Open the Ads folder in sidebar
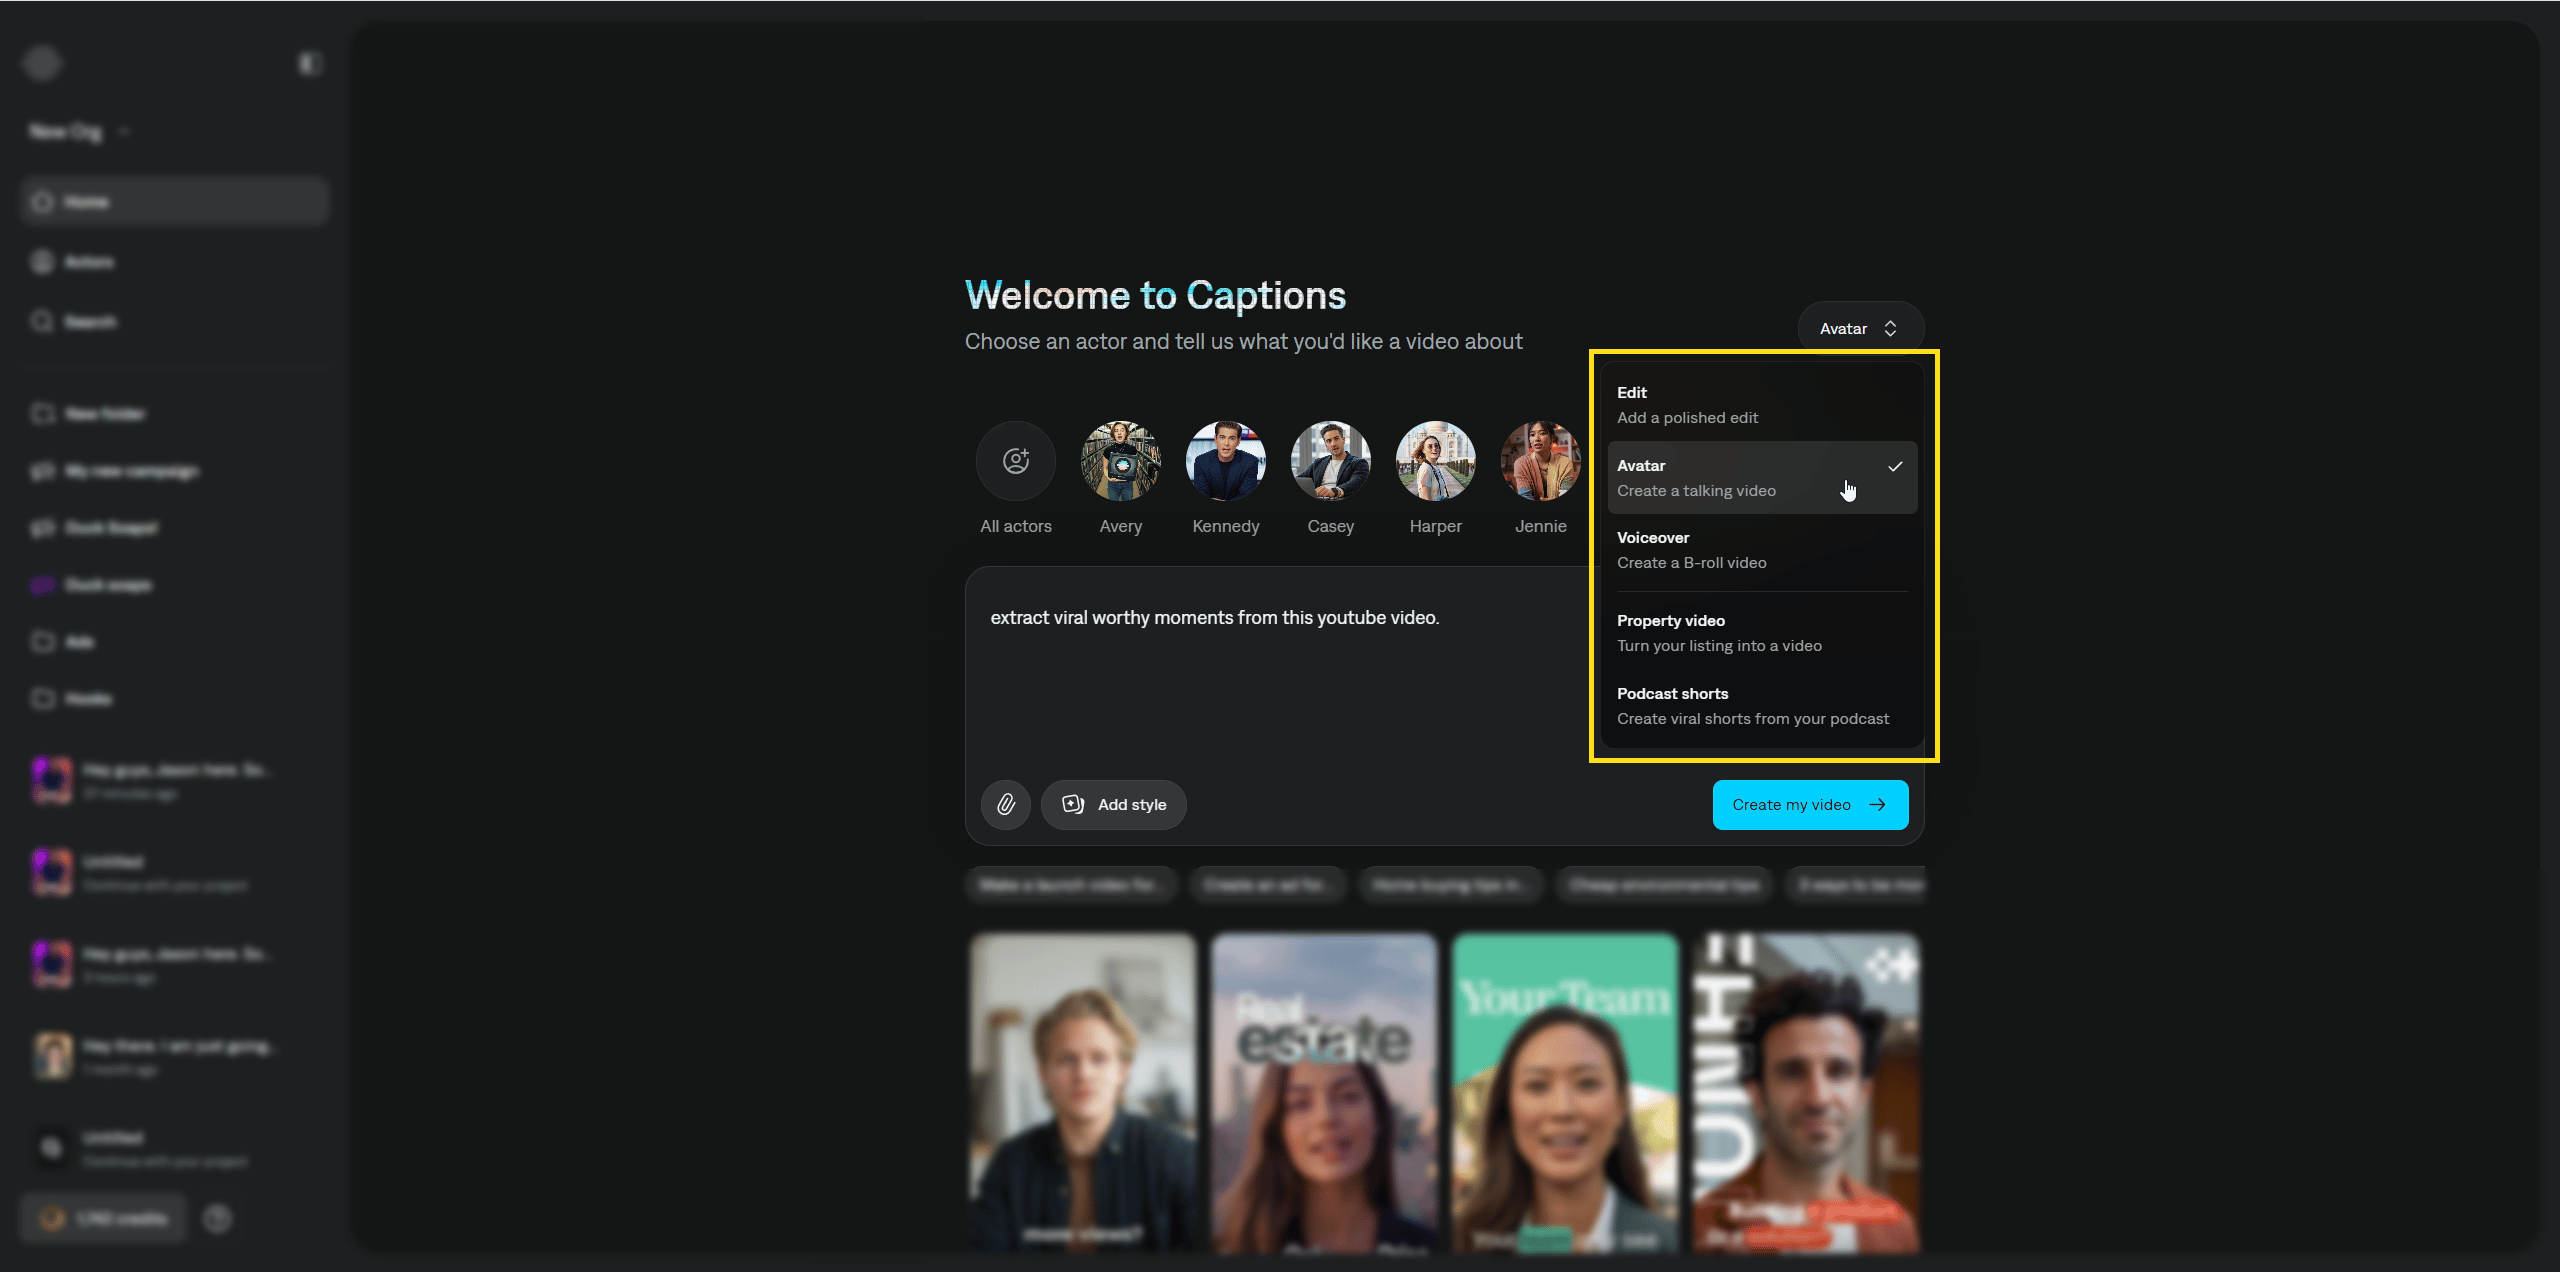 coord(174,642)
